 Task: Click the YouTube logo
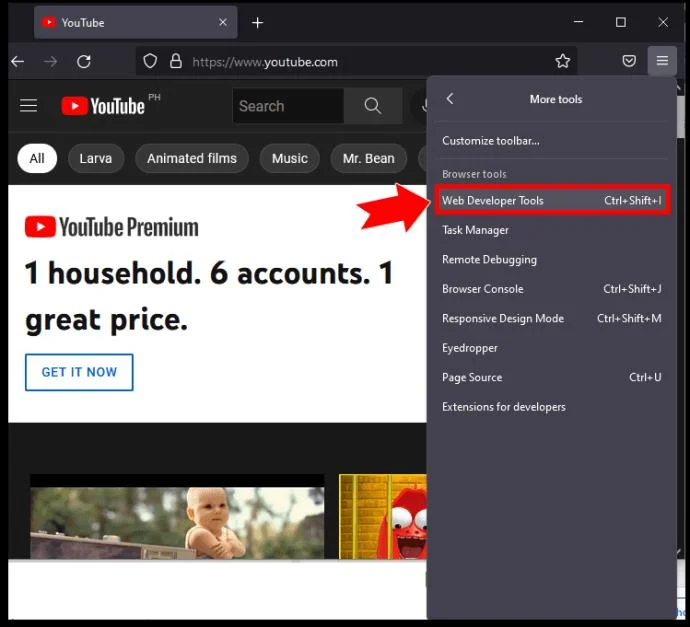[x=103, y=106]
